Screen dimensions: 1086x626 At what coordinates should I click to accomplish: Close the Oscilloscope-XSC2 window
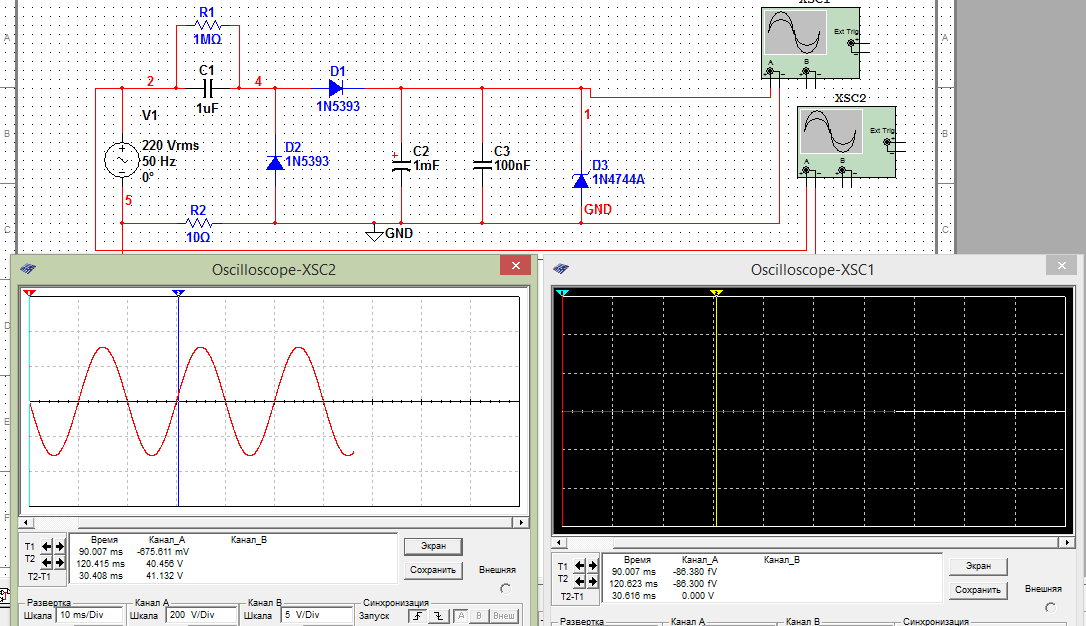pyautogui.click(x=515, y=266)
